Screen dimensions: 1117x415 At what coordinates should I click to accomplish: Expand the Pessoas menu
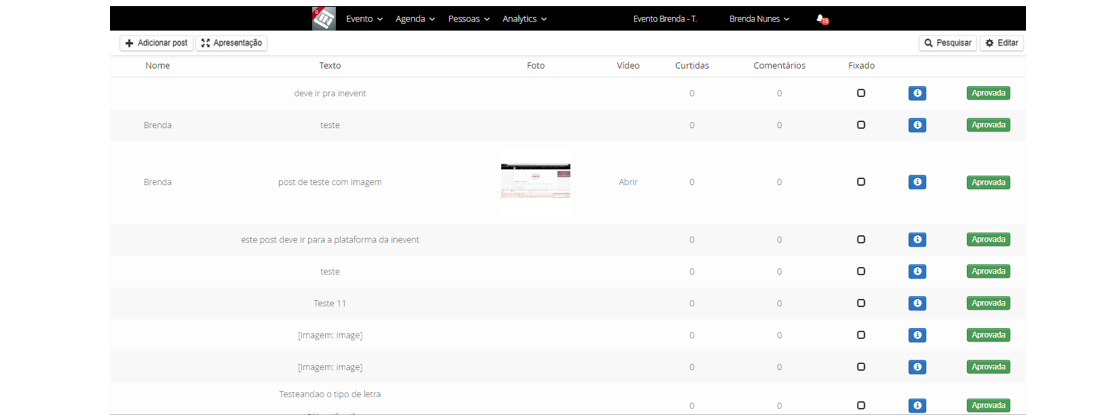pos(469,19)
